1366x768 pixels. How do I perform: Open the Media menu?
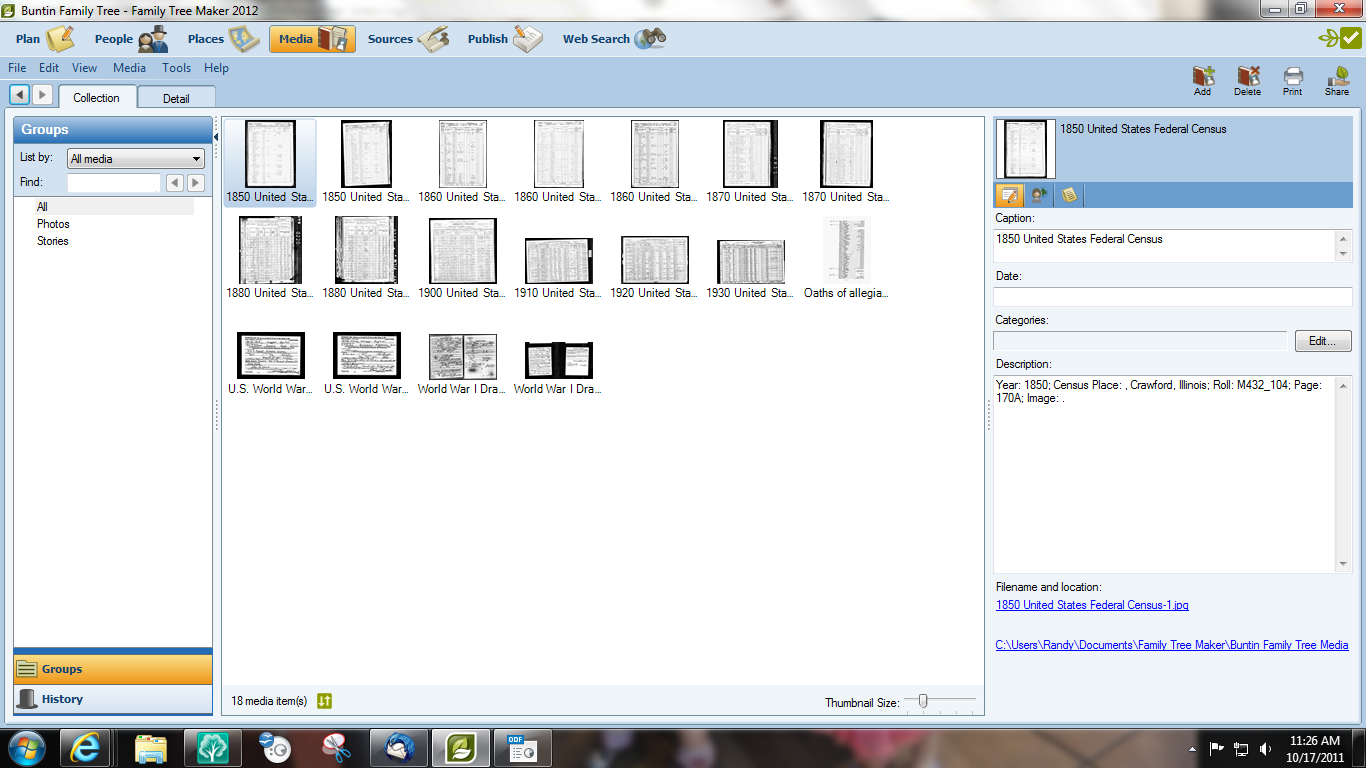click(x=129, y=68)
